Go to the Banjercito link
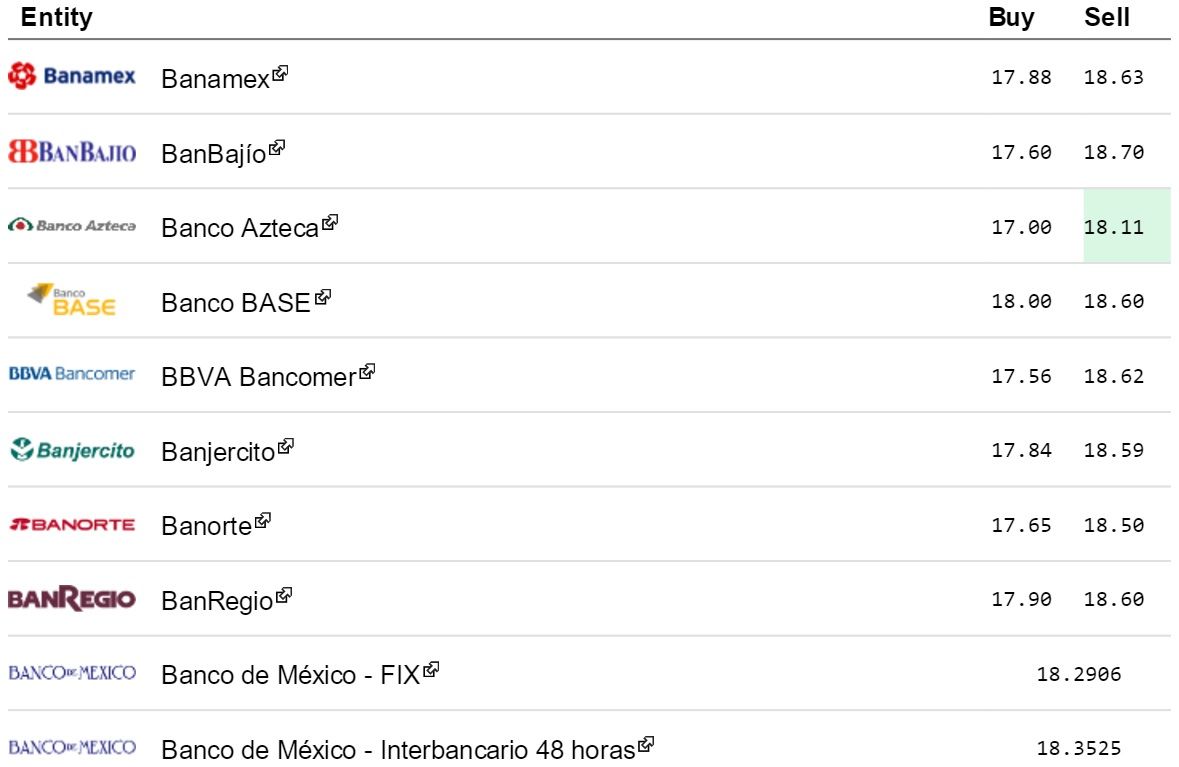Viewport: 1179px width, 767px height. (218, 451)
